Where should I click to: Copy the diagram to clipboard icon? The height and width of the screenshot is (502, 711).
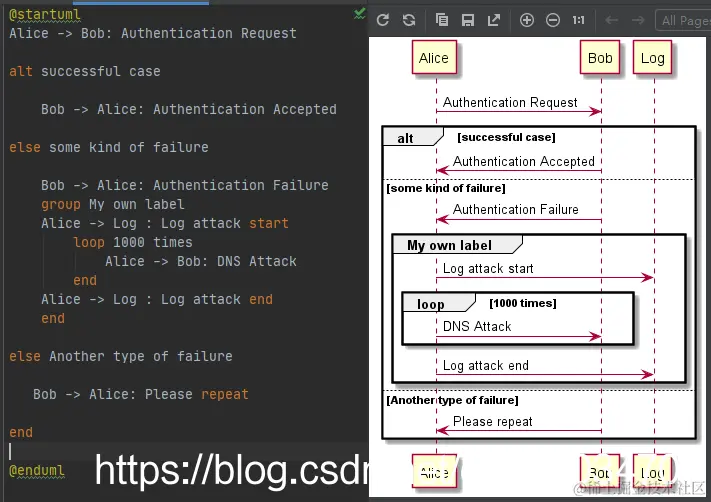click(442, 20)
